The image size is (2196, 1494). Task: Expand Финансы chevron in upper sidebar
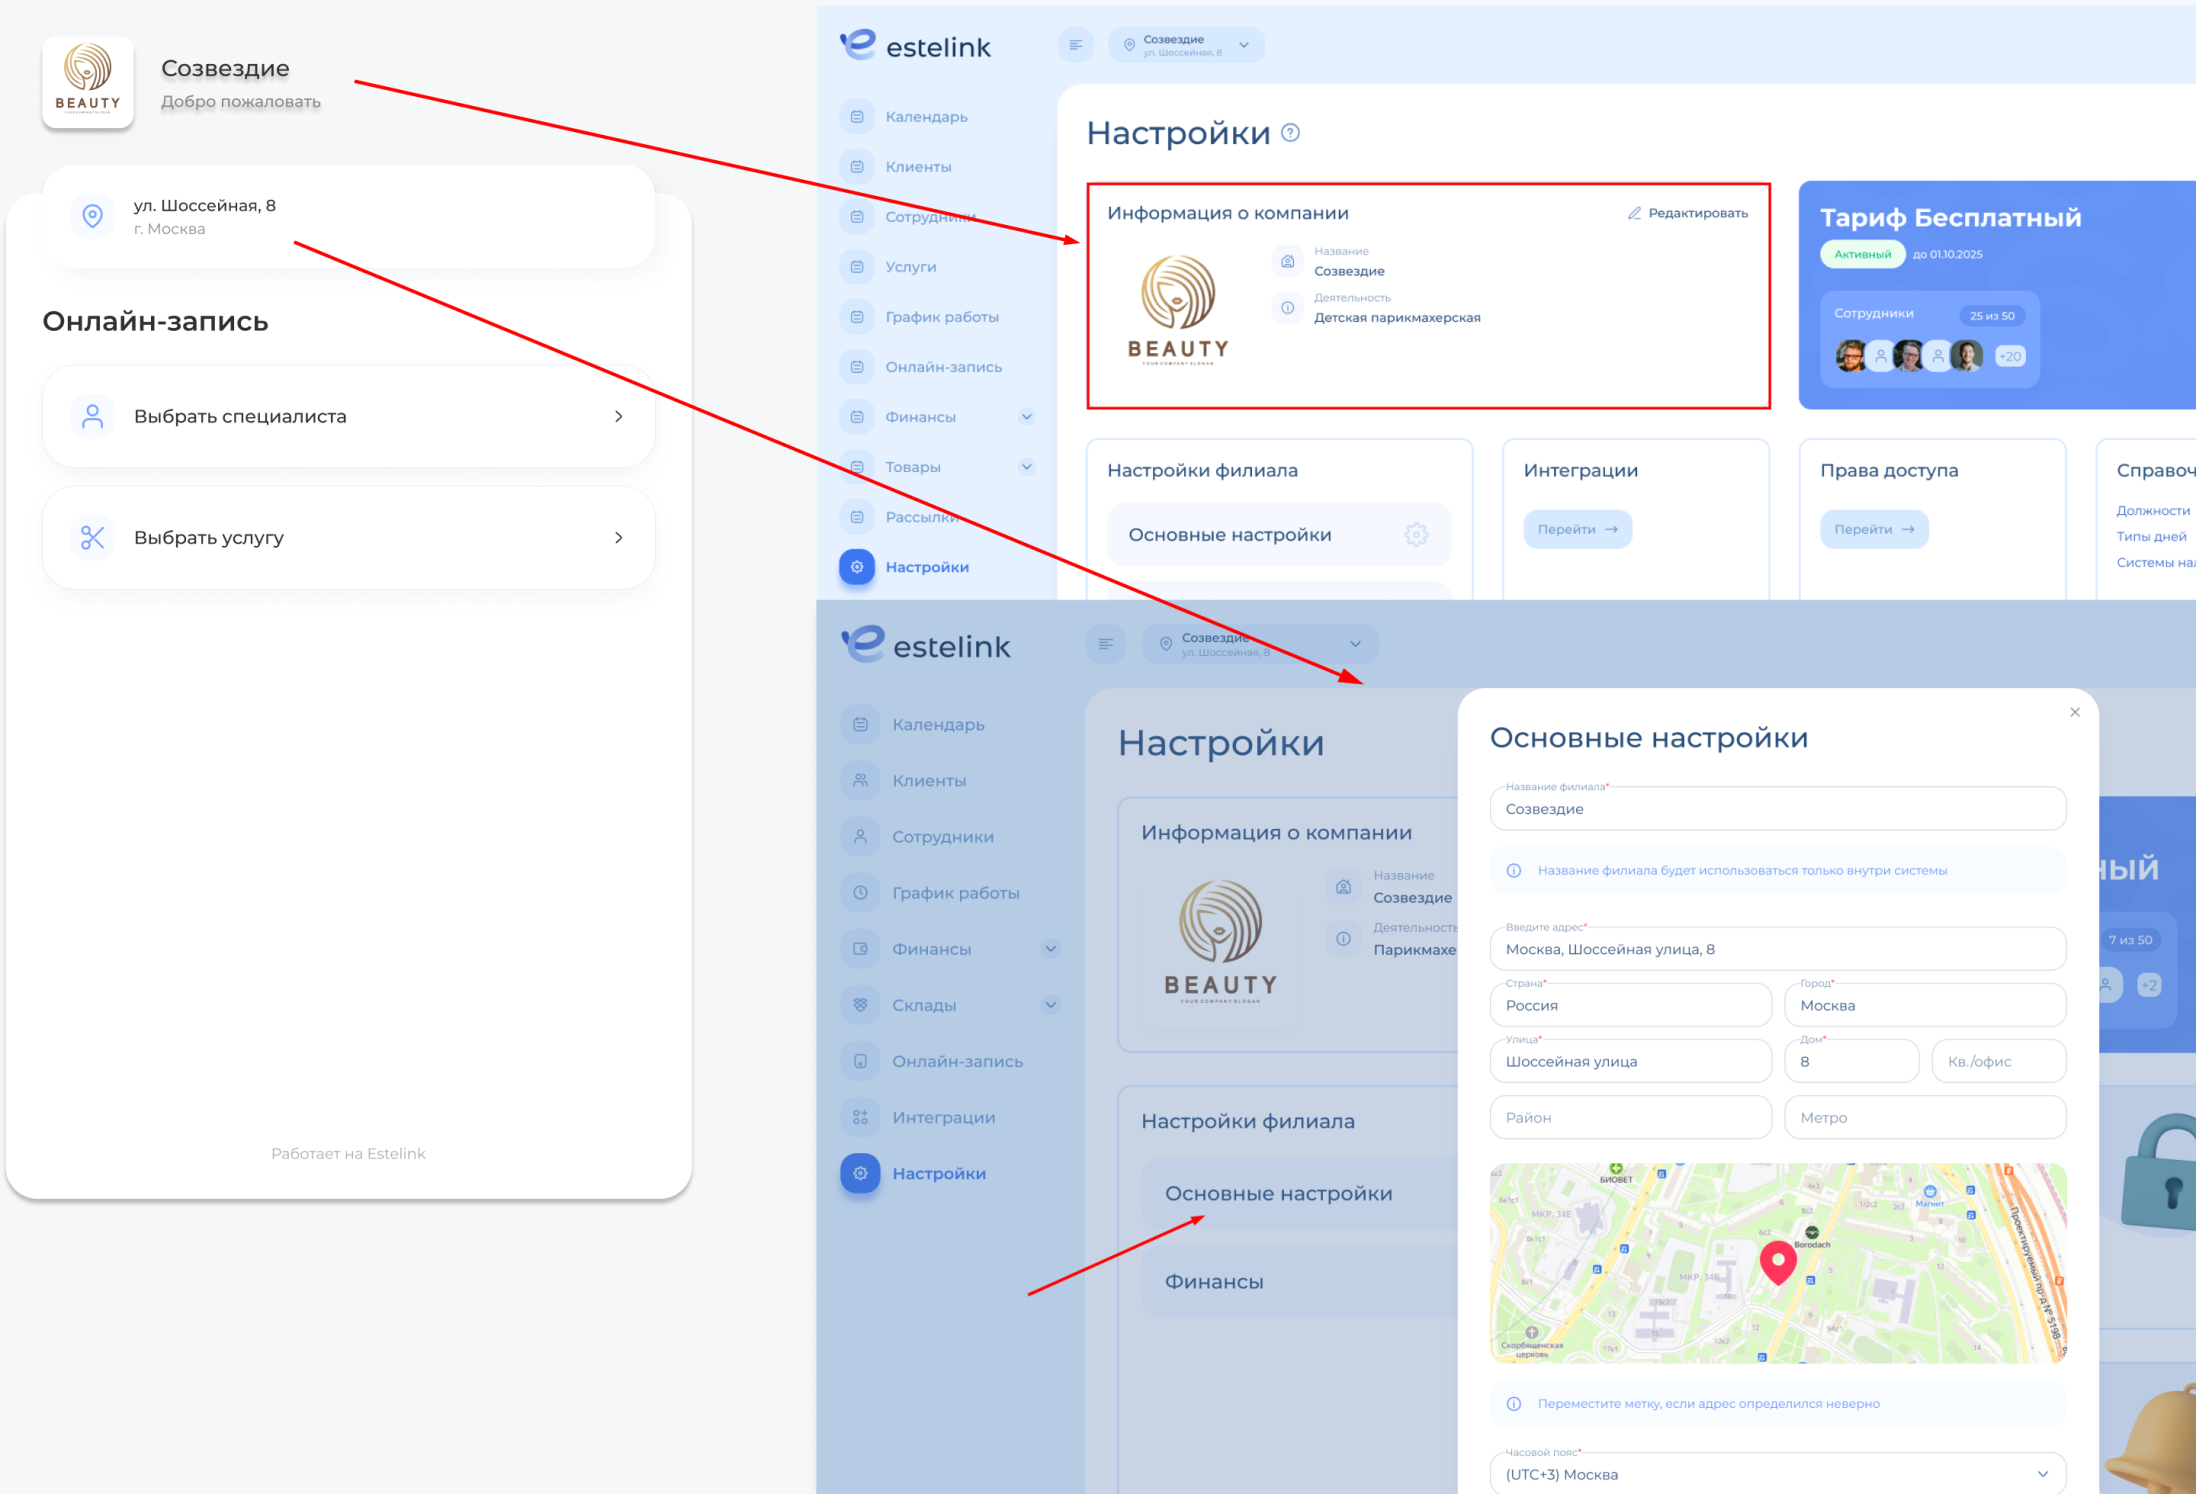[1027, 416]
